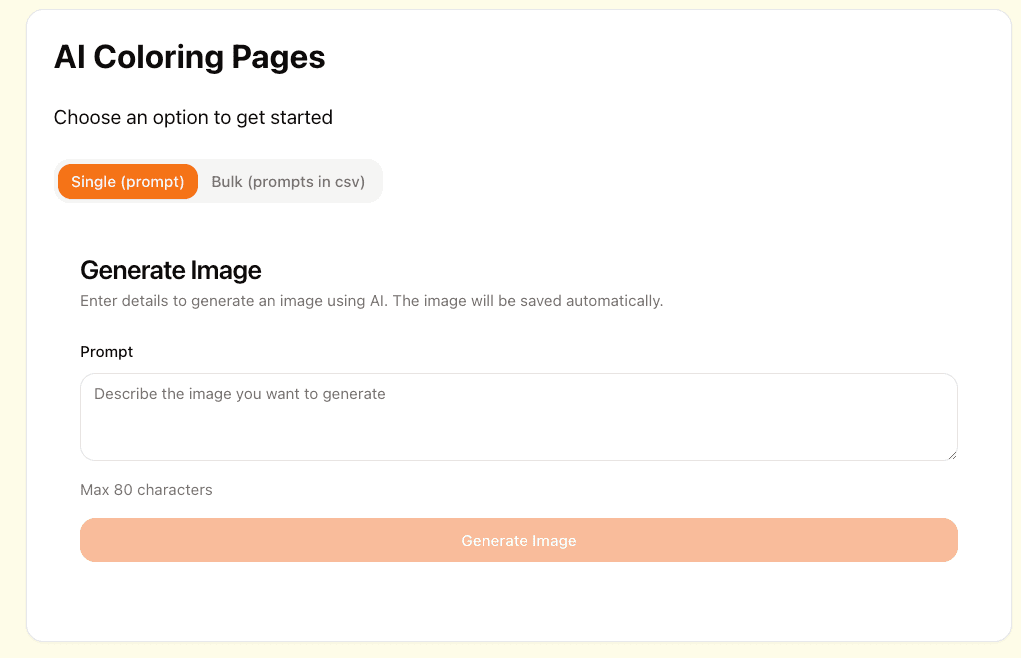Screen dimensions: 1021x658
Task: Click the Generate Image section heading
Action: tap(171, 270)
